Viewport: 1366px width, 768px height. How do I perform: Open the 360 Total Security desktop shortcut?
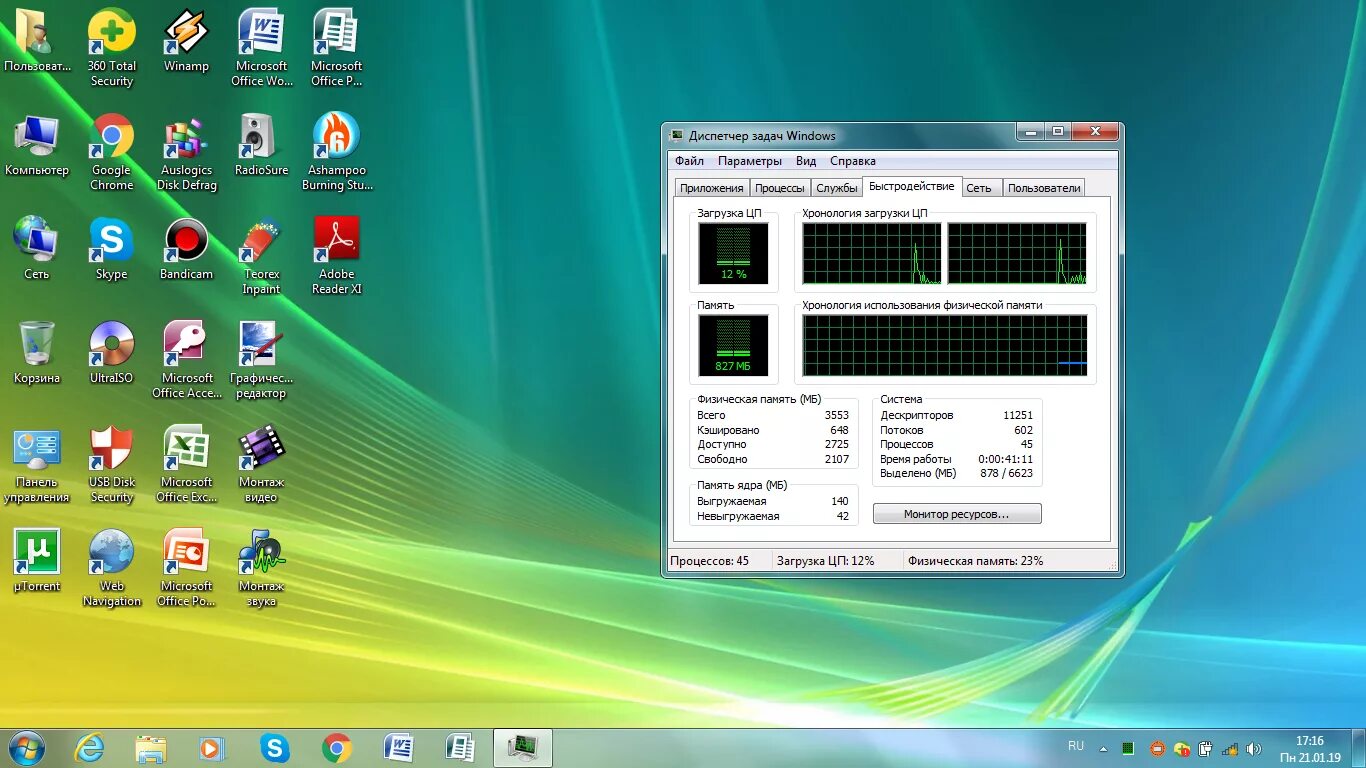click(112, 48)
